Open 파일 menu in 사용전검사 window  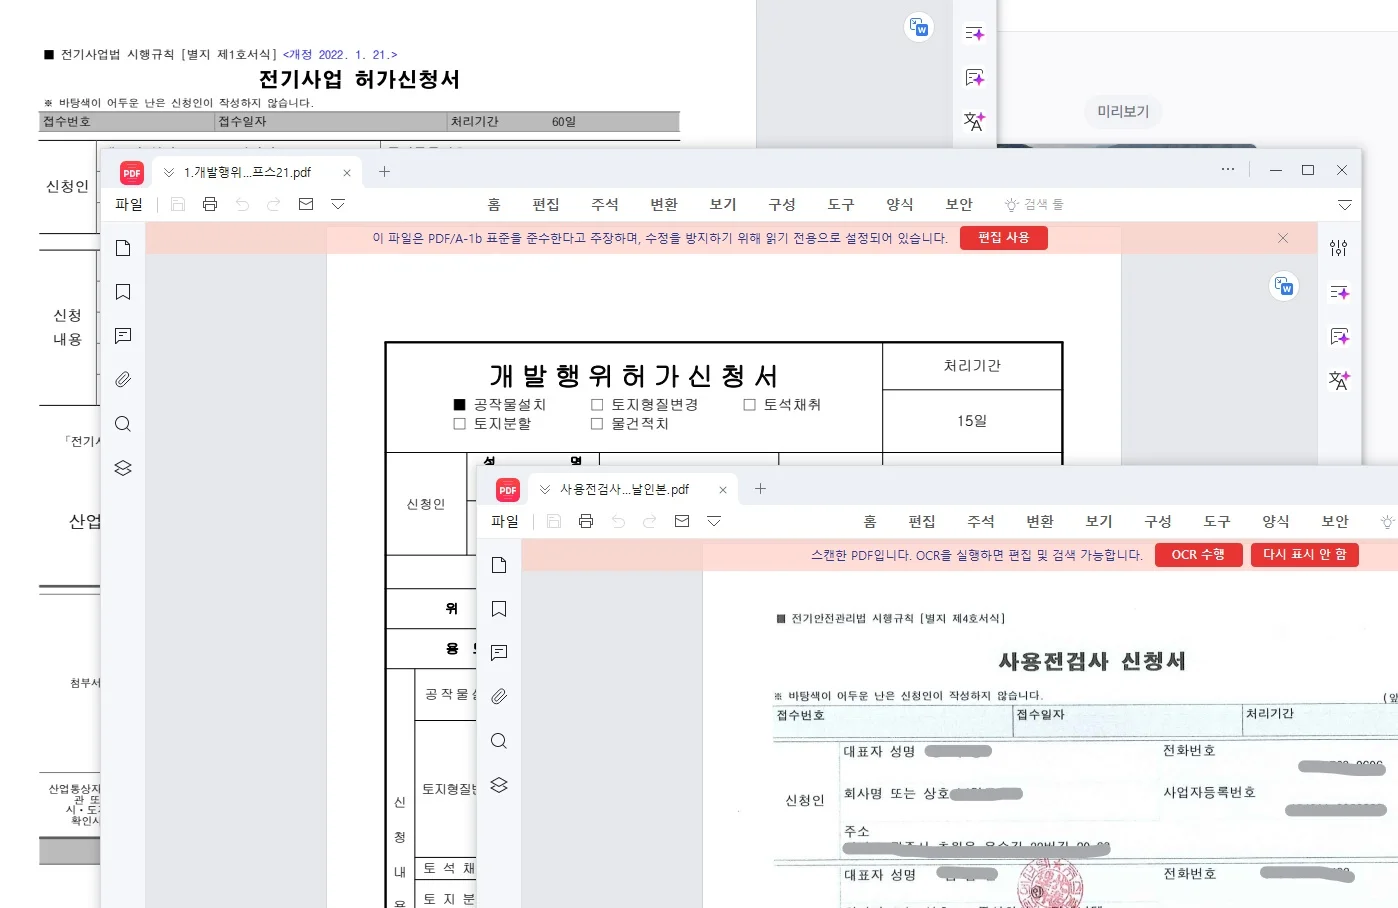coord(505,521)
